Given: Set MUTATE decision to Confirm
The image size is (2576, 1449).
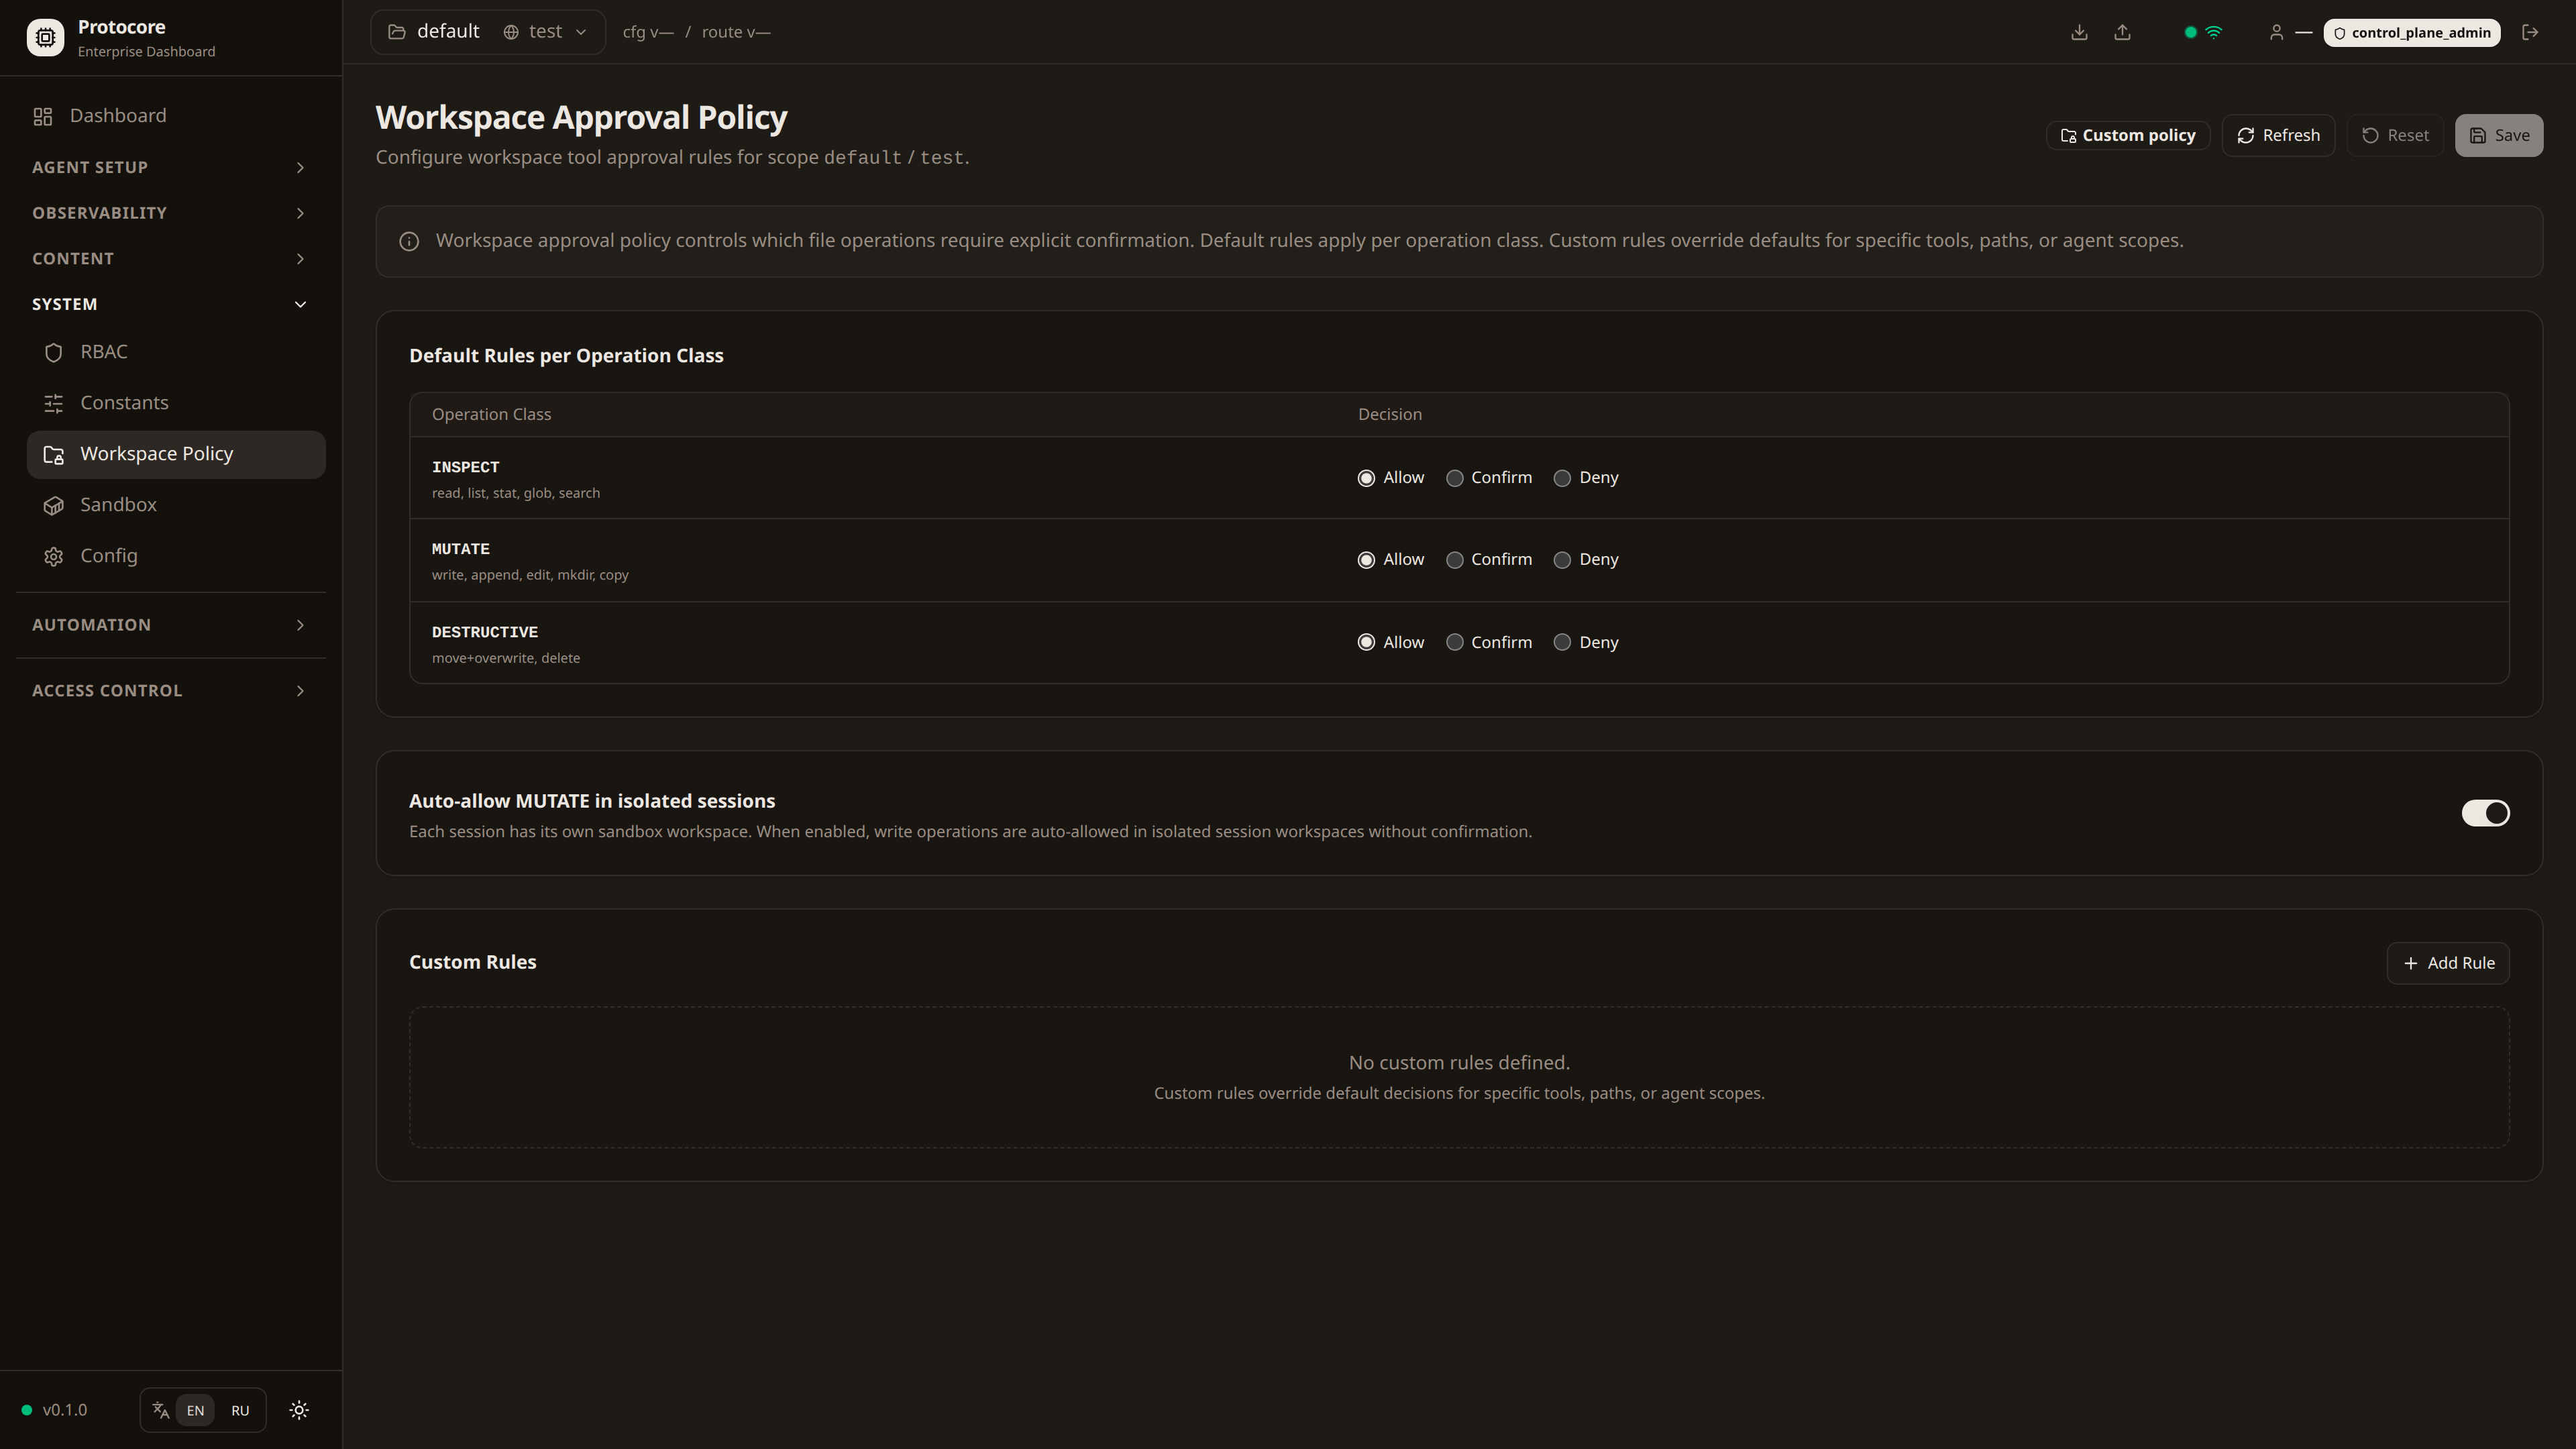Looking at the screenshot, I should click(x=1455, y=560).
